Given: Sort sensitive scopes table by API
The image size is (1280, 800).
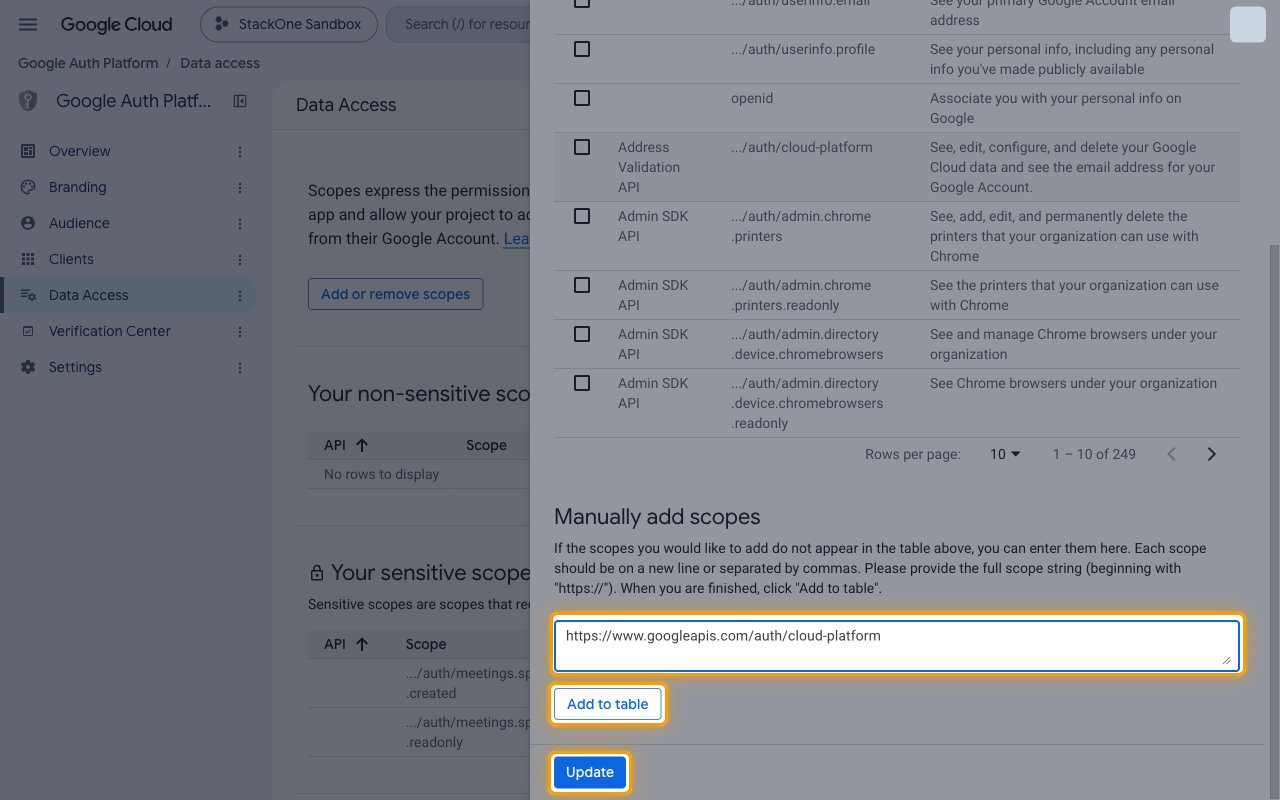Looking at the screenshot, I should tap(346, 644).
